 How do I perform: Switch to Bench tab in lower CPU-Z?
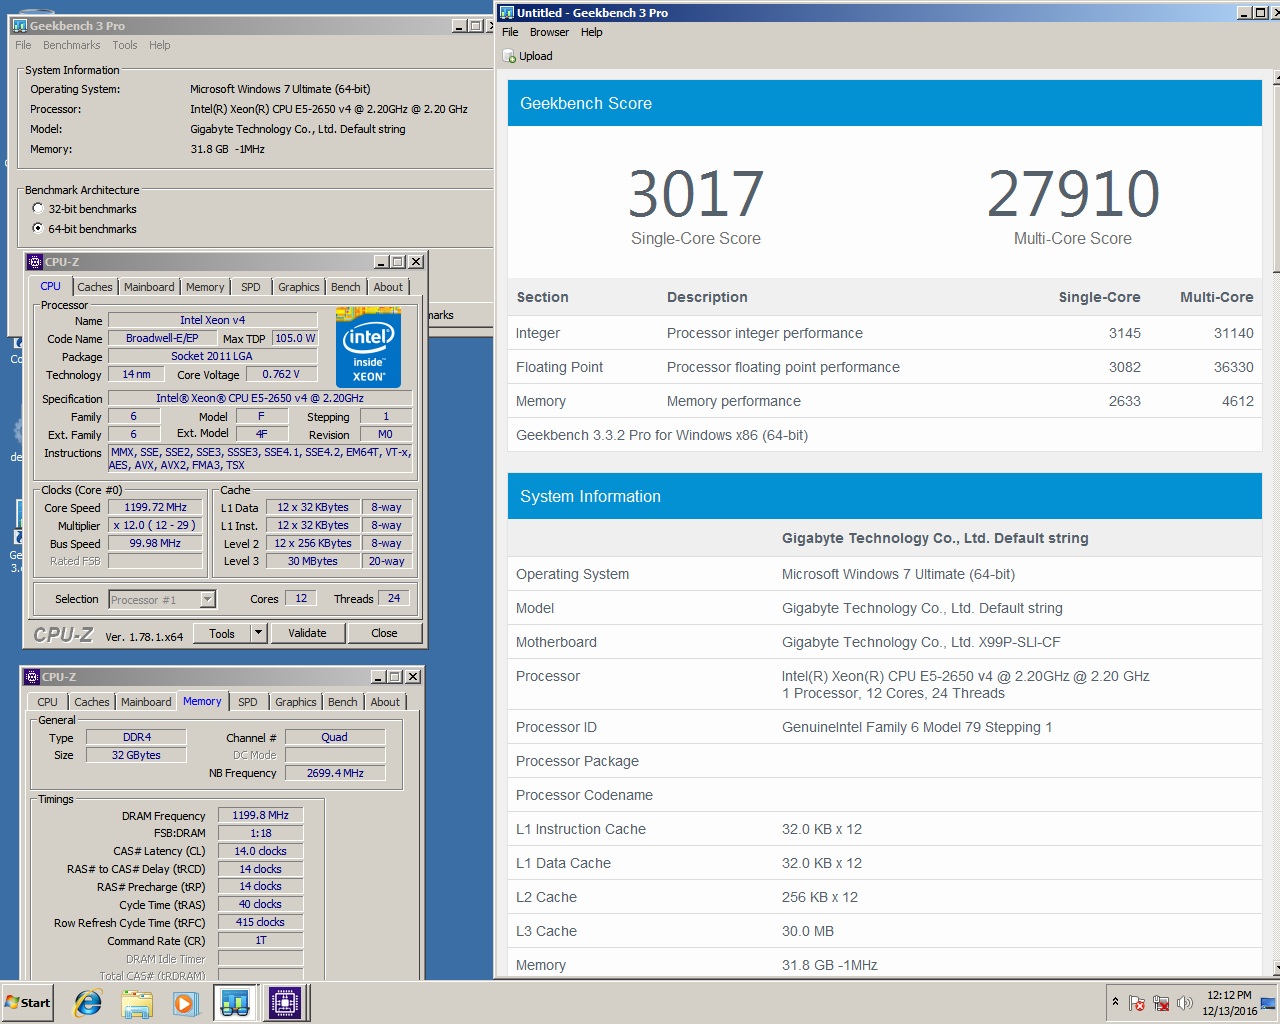coord(343,702)
